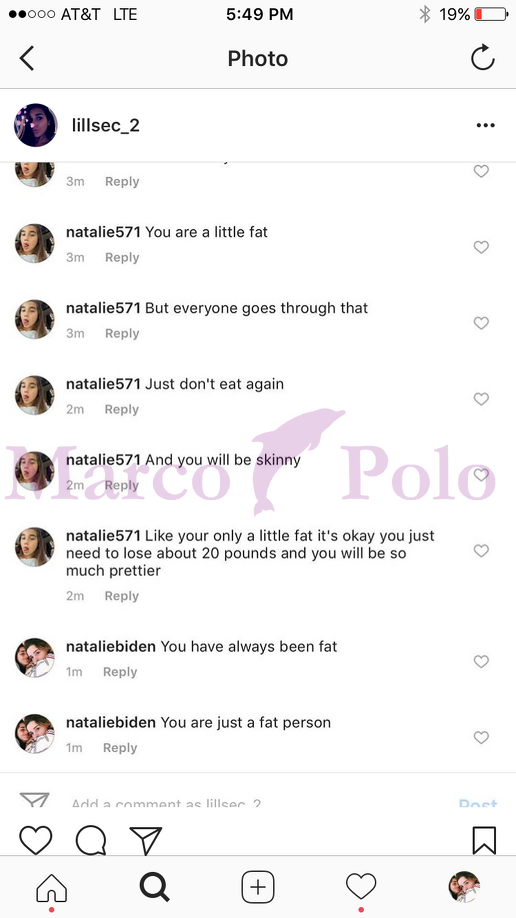The image size is (516, 918).
Task: Tap the back arrow in the header
Action: [27, 59]
